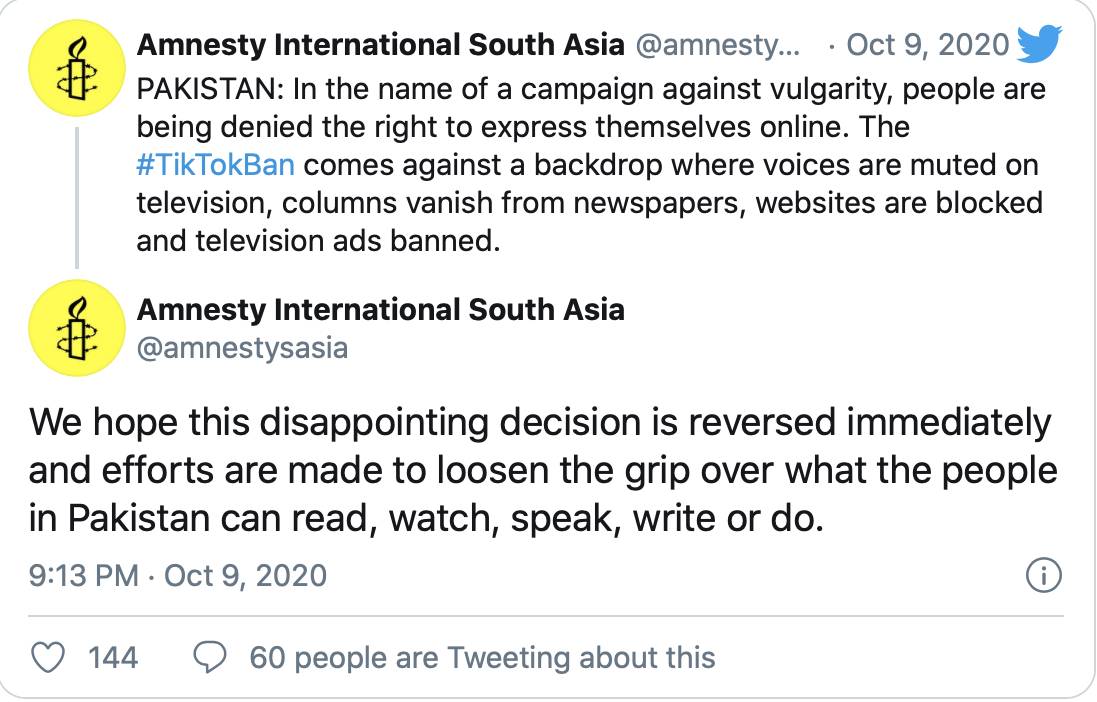Screen dimensions: 1097x702
Task: Click the Twitter bird logo
Action: 1039,44
